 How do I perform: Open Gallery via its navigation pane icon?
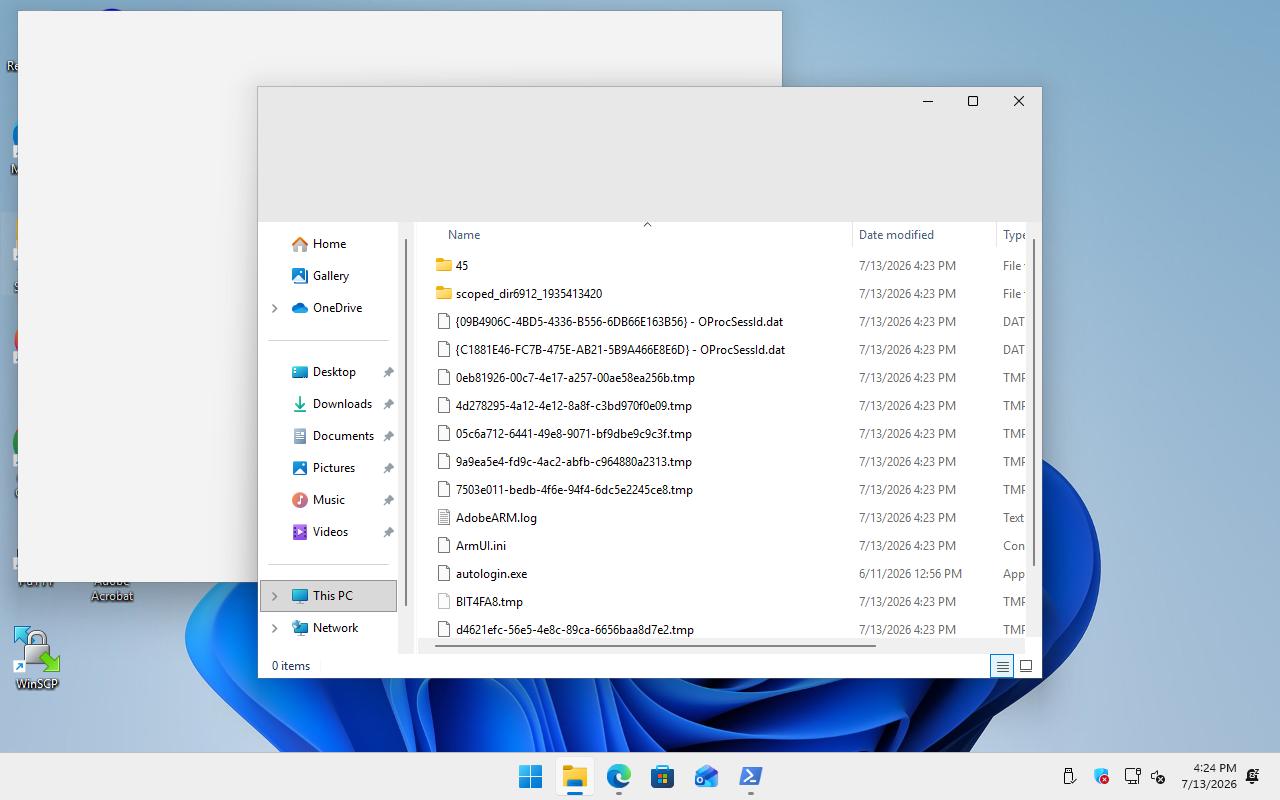(x=300, y=276)
